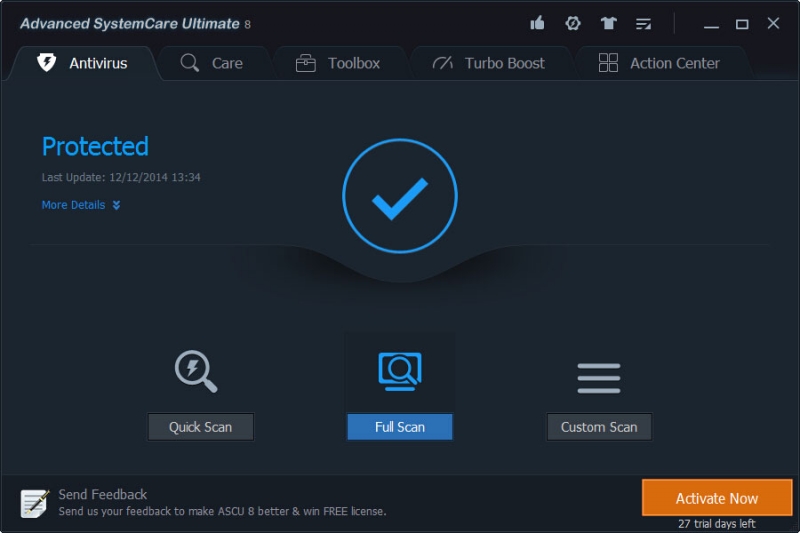Open the Send Feedback link text
This screenshot has height=533, width=800.
coord(103,494)
